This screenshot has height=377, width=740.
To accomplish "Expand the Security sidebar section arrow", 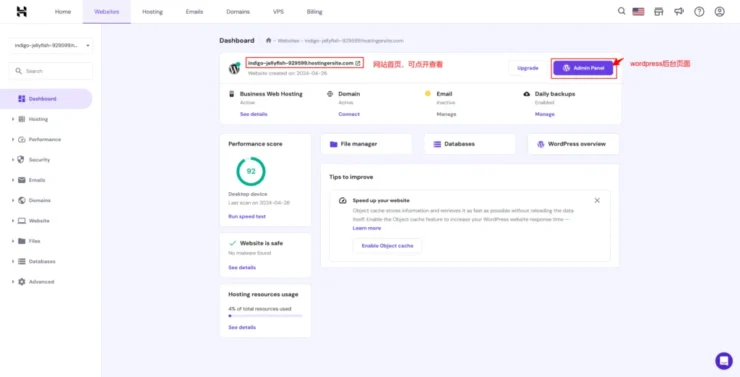I will click(x=13, y=160).
